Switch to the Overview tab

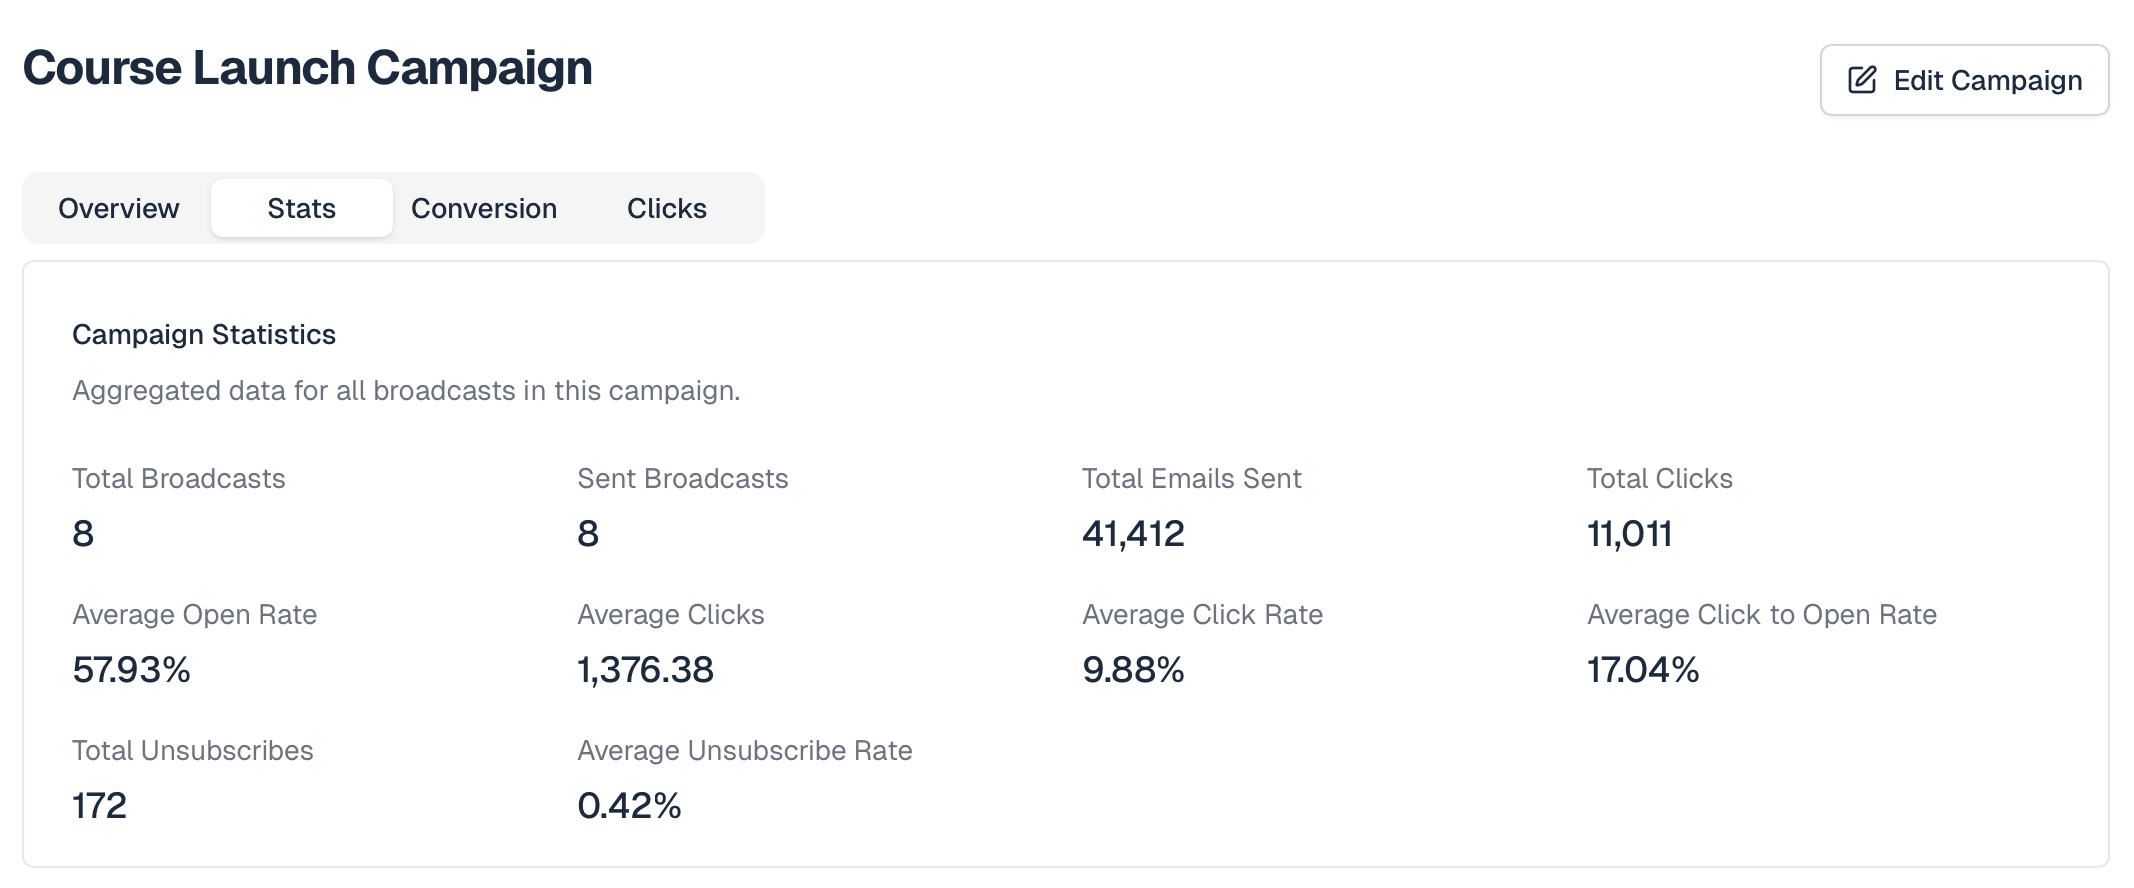(119, 208)
